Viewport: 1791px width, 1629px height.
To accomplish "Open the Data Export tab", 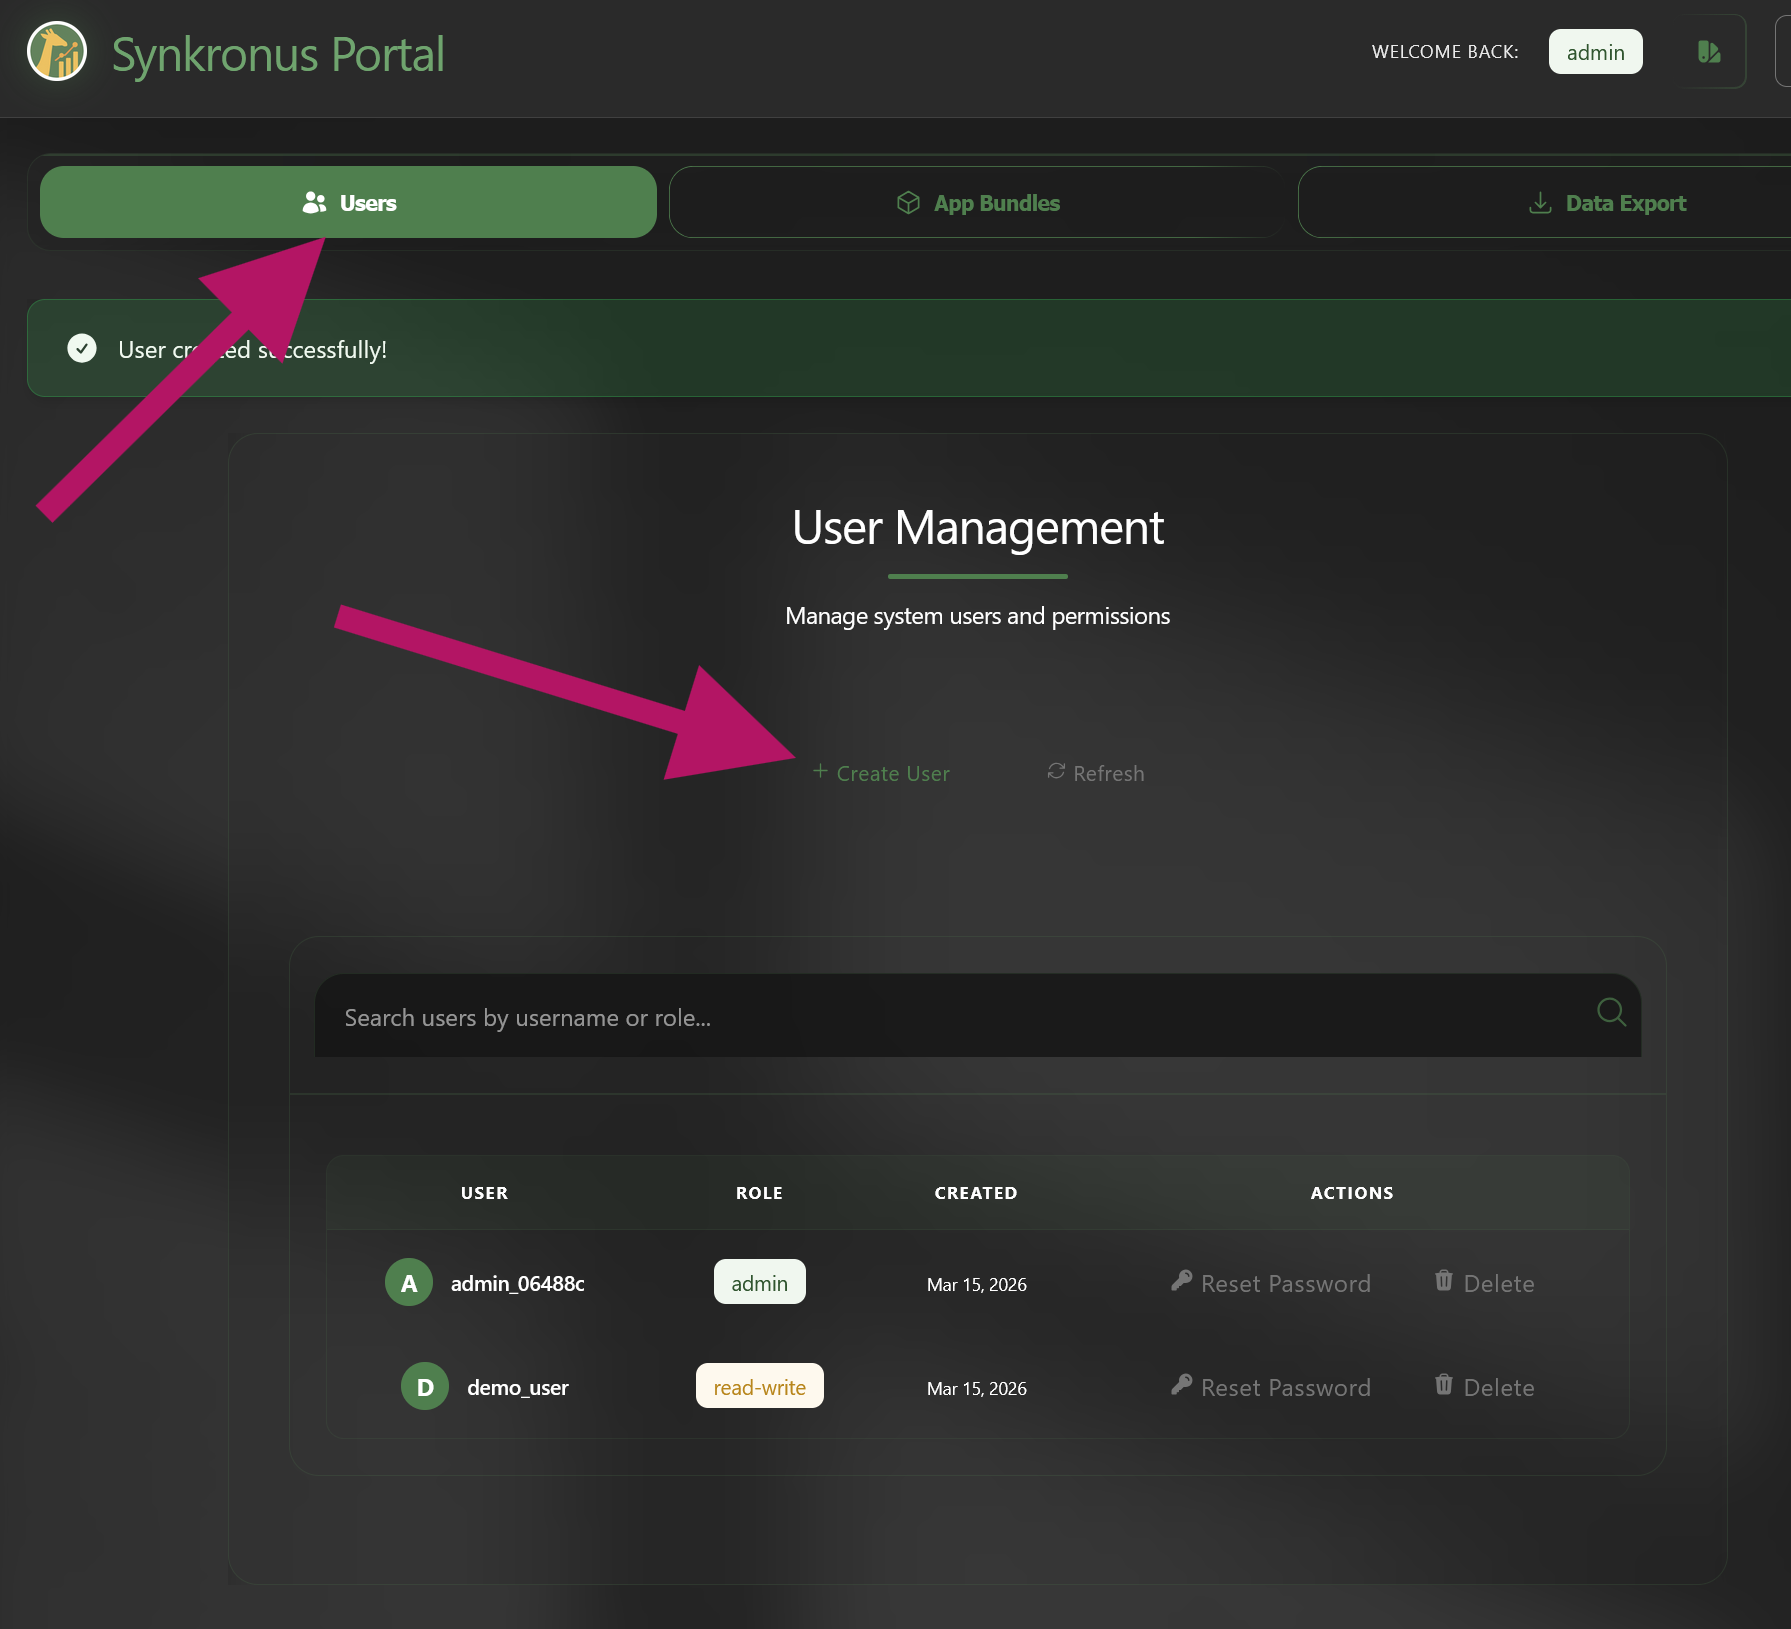I will (x=1544, y=202).
